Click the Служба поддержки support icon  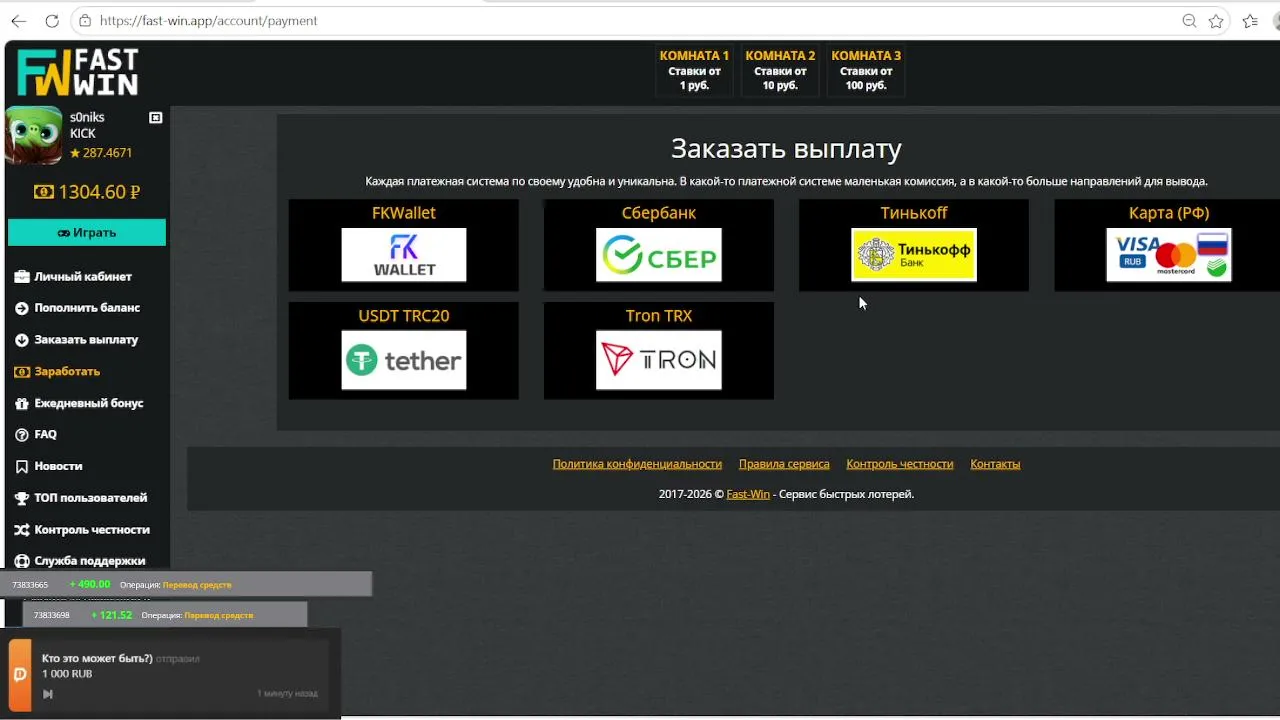pyautogui.click(x=22, y=561)
